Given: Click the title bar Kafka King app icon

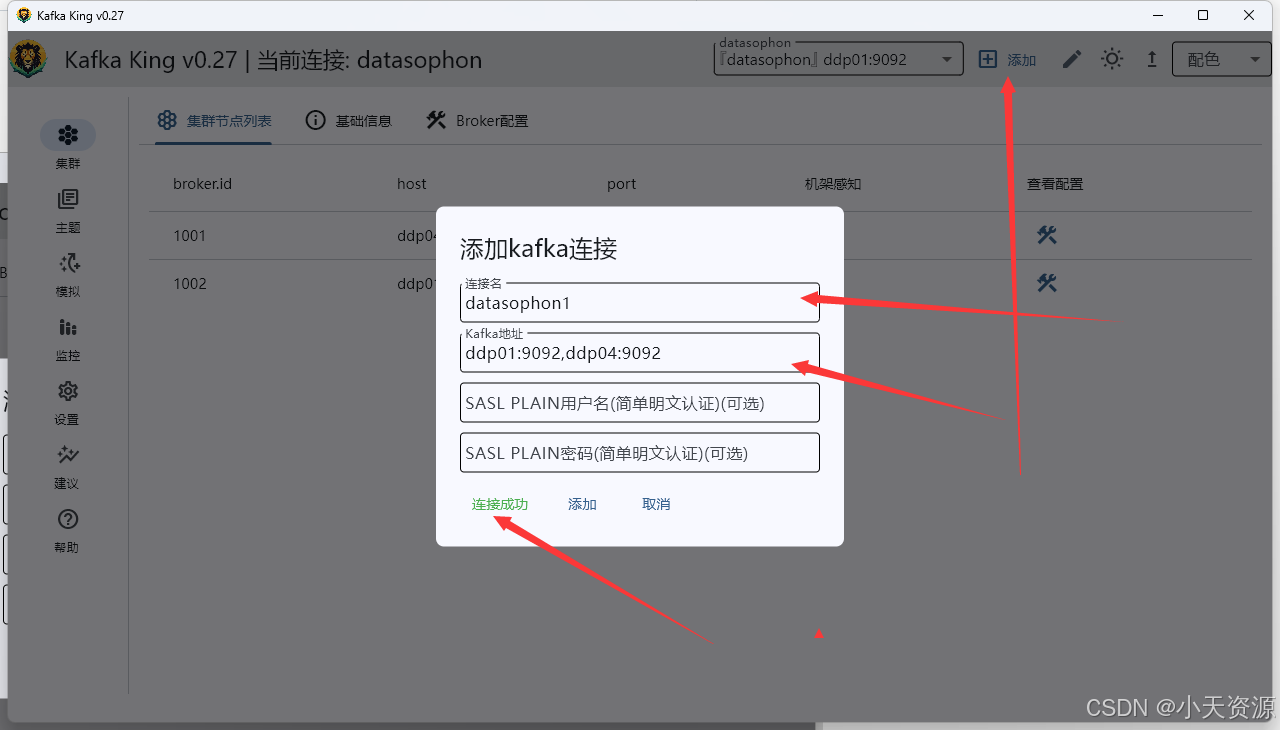Looking at the screenshot, I should tap(24, 15).
